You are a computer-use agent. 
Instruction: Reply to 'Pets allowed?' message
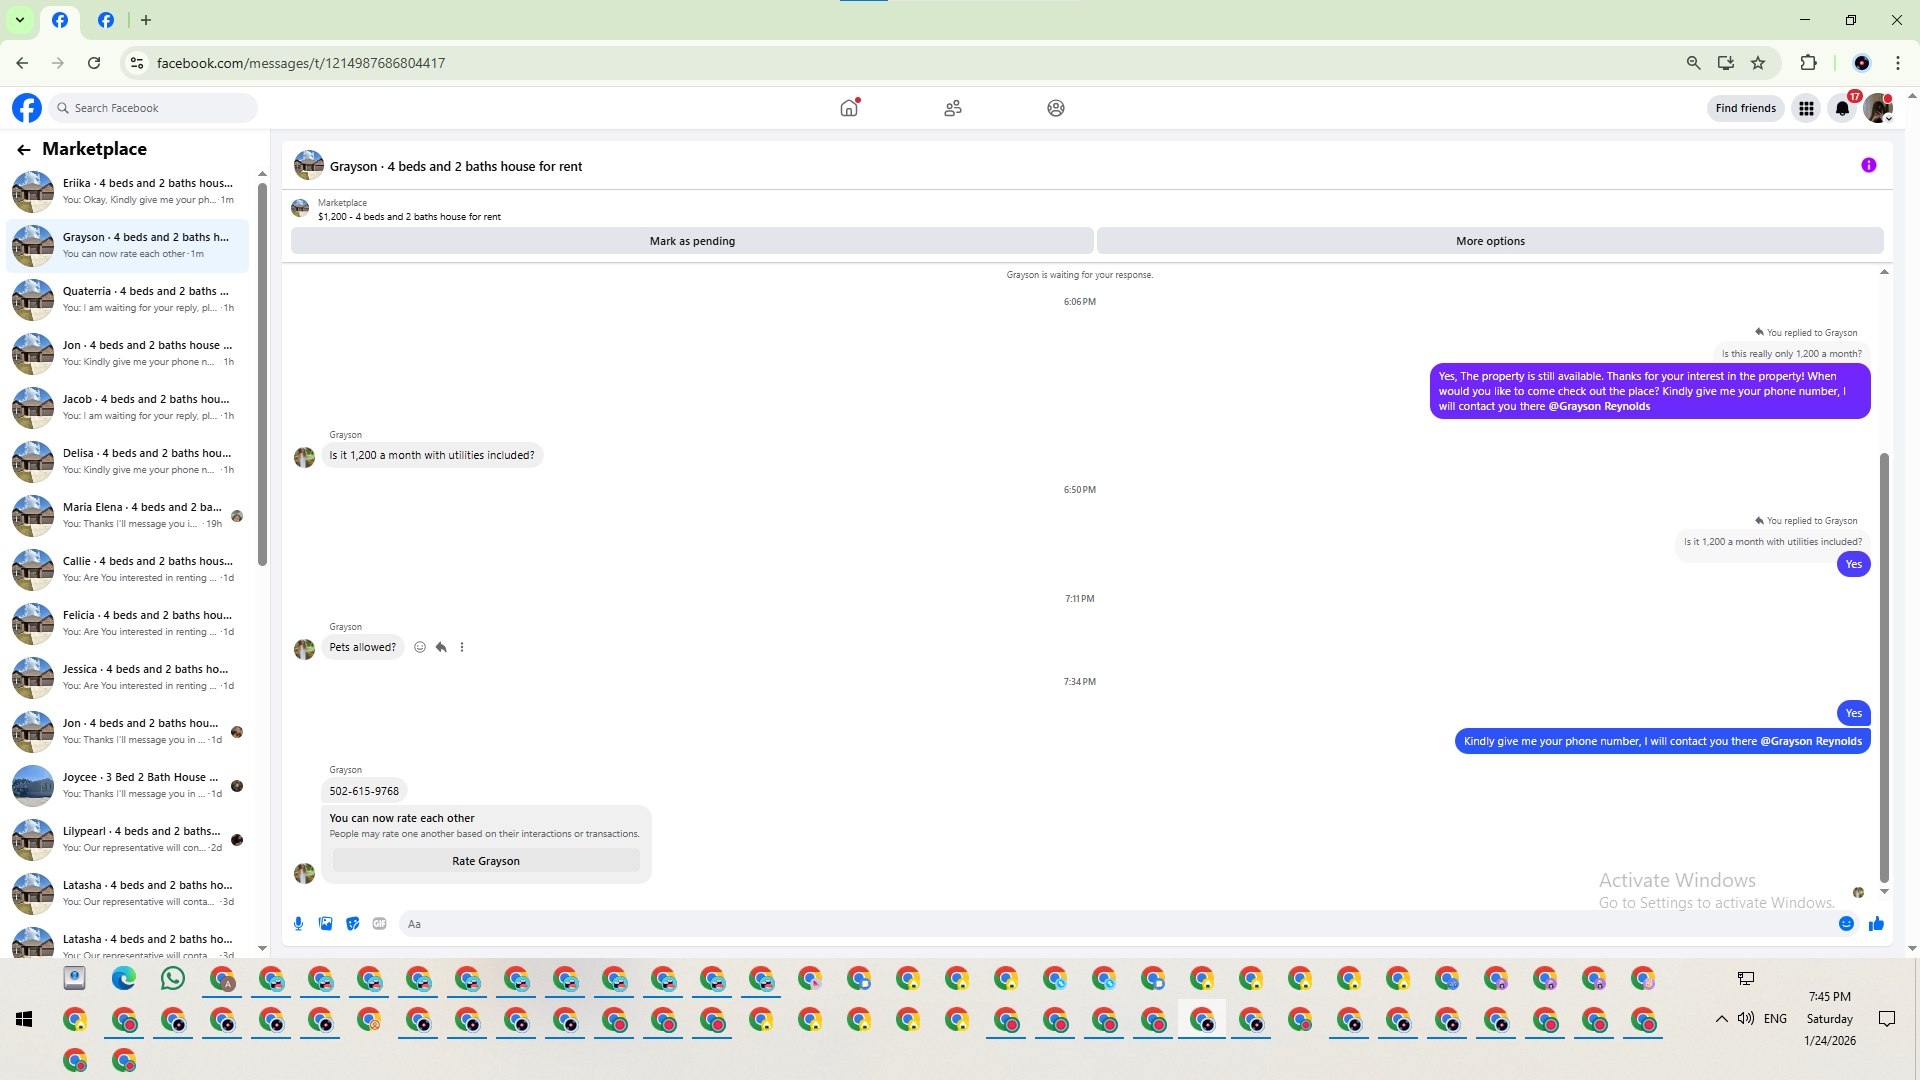(x=441, y=647)
